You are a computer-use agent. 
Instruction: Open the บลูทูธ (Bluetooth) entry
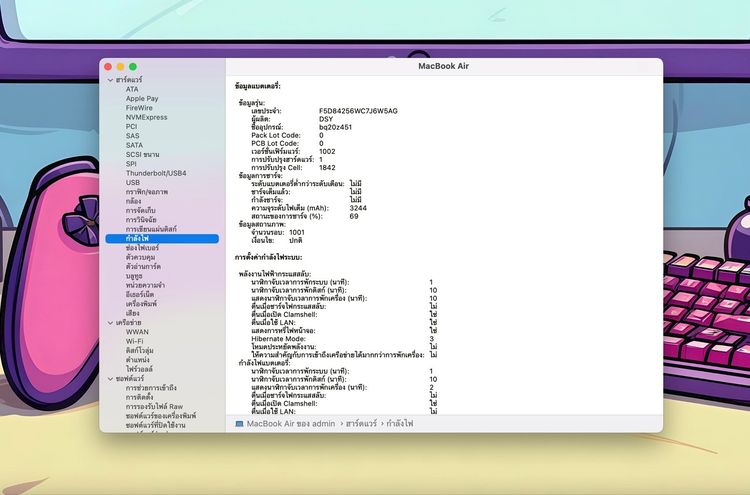(x=137, y=276)
